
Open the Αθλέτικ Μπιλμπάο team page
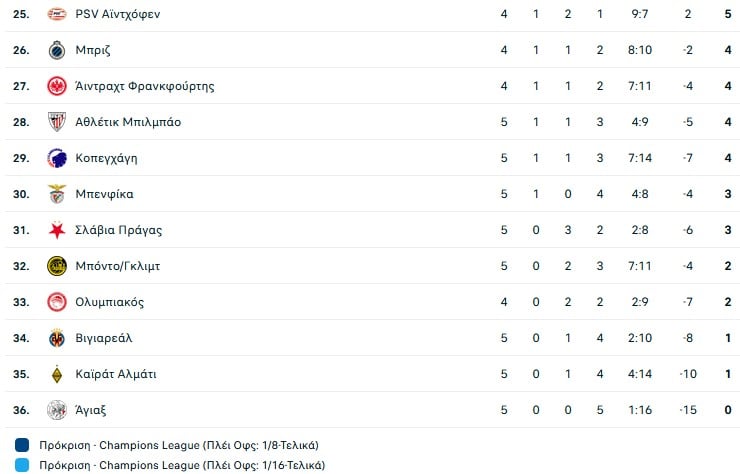point(128,123)
